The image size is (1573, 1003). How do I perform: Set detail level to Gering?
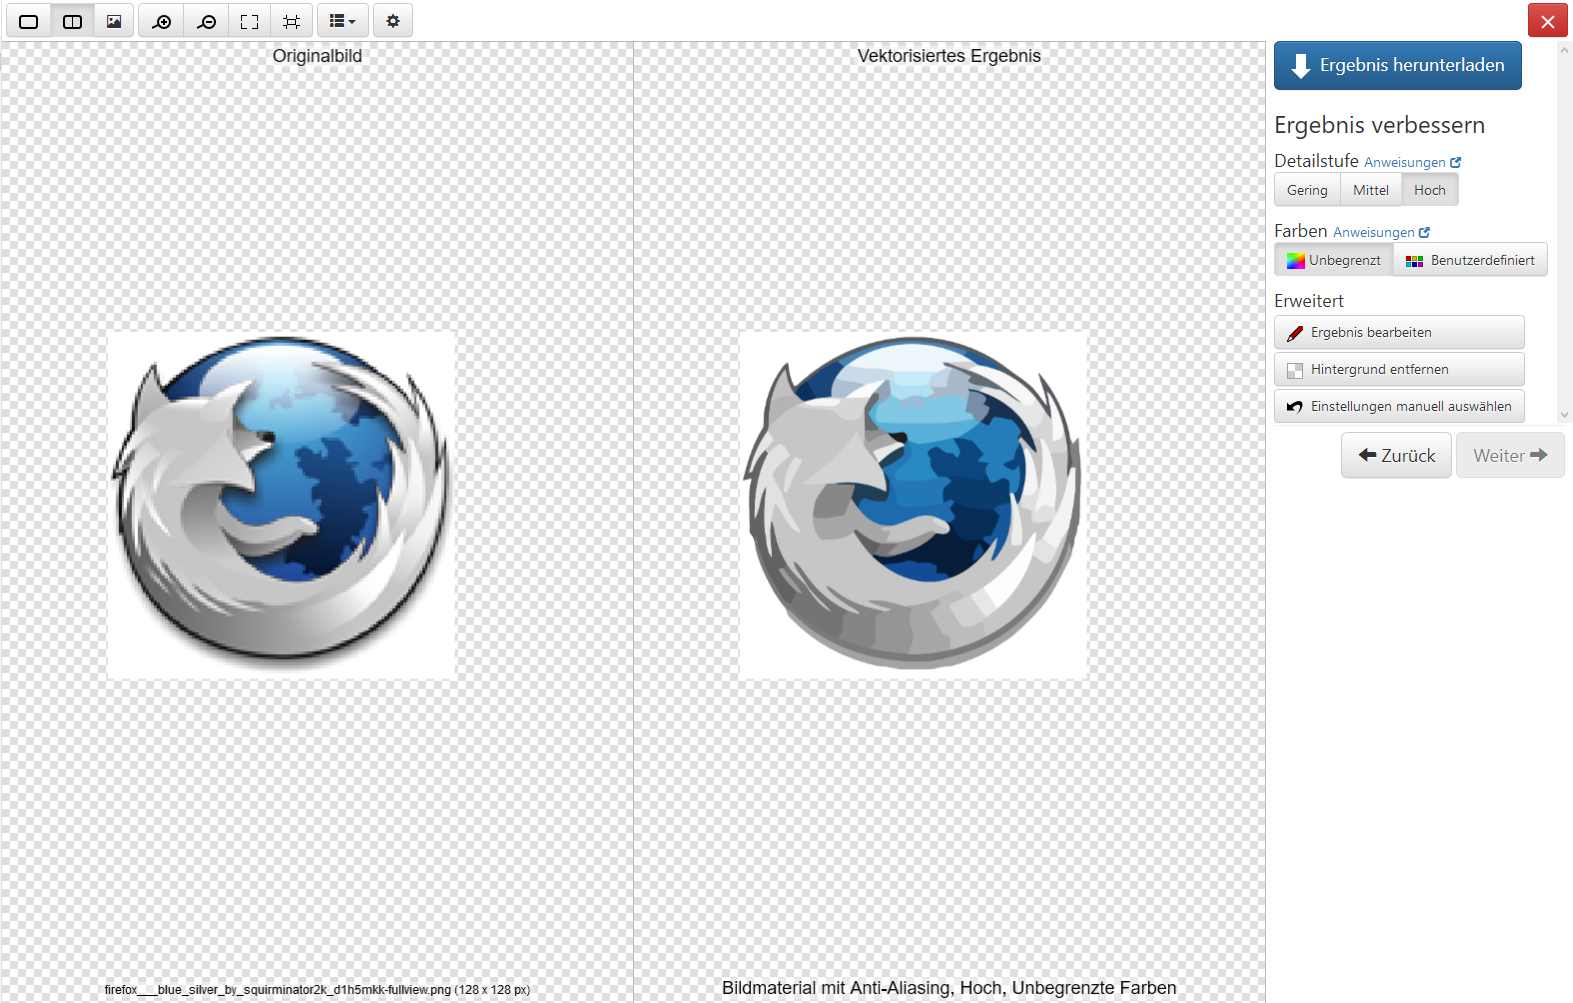(1307, 190)
